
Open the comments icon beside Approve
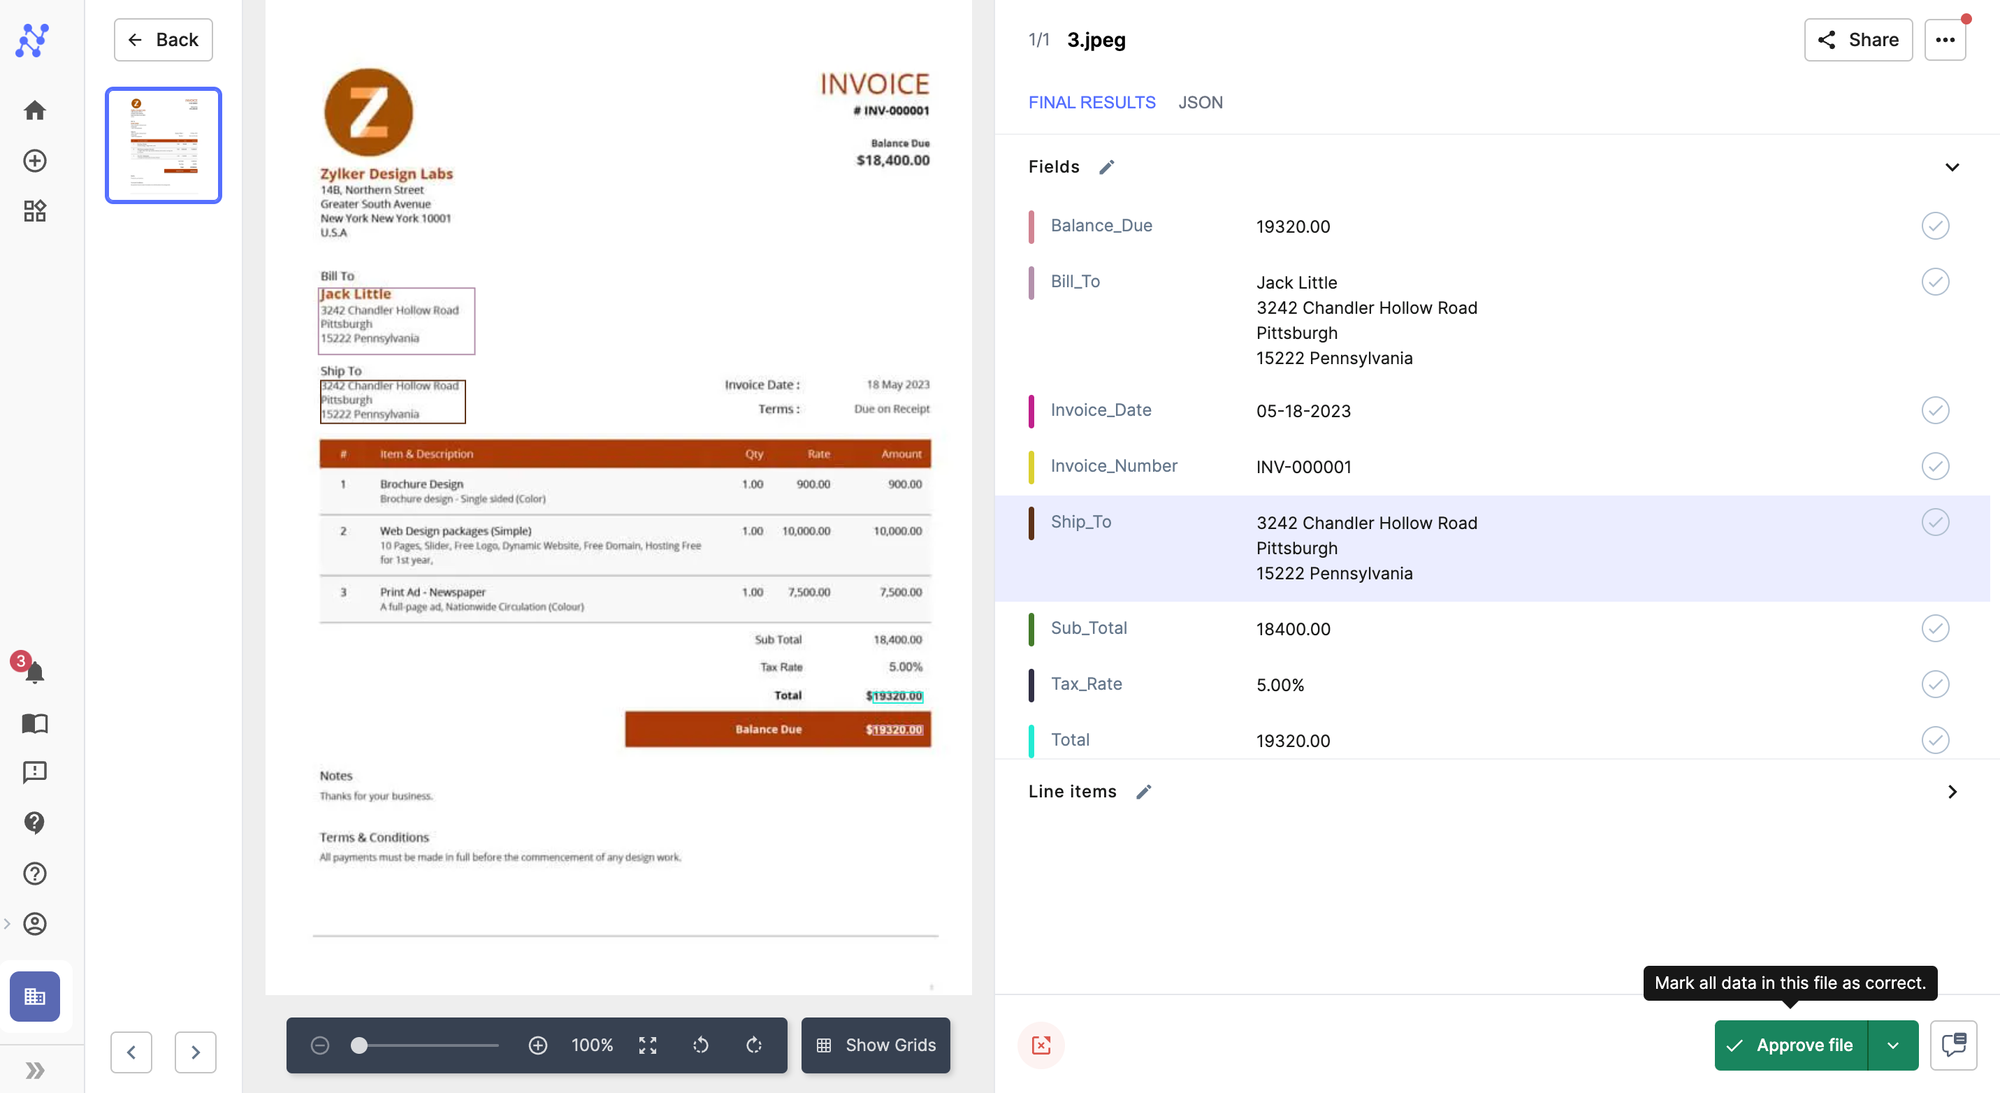click(1953, 1045)
